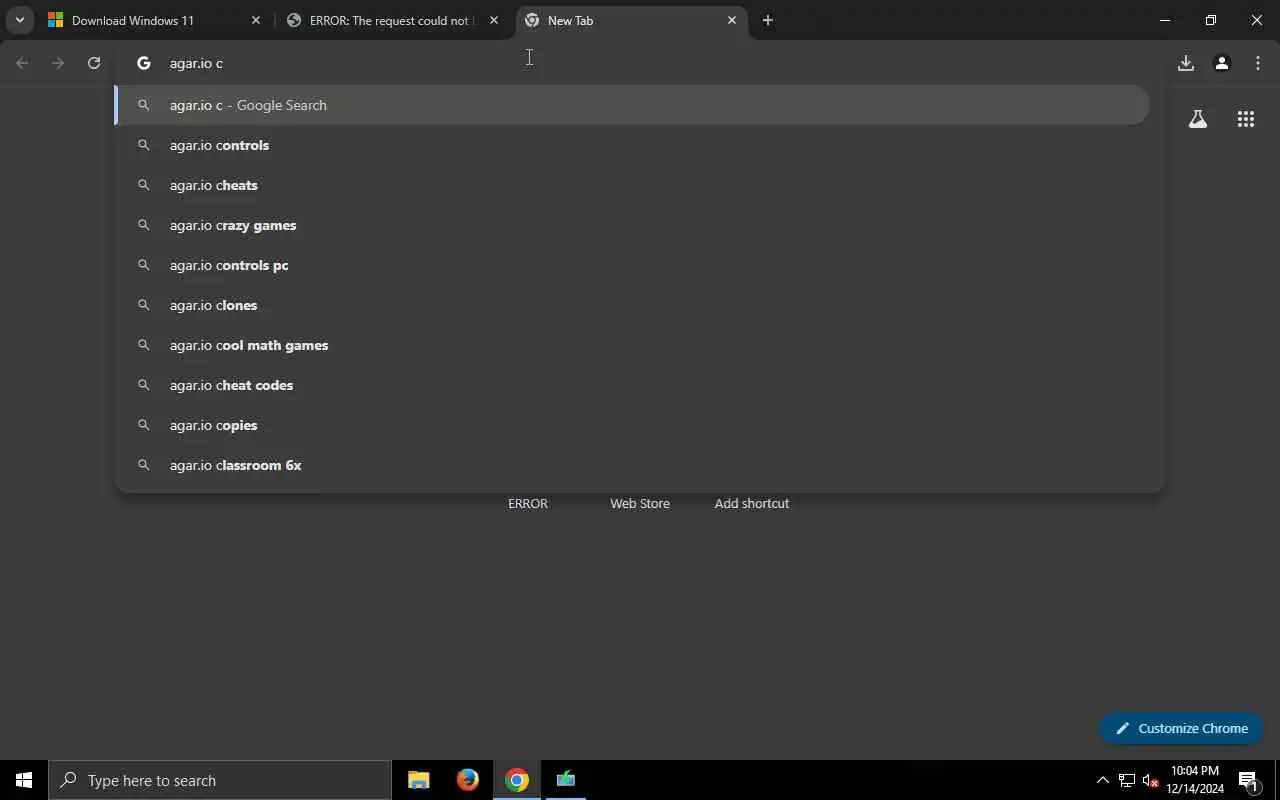
Task: Open Search Labs flask icon
Action: 1198,119
